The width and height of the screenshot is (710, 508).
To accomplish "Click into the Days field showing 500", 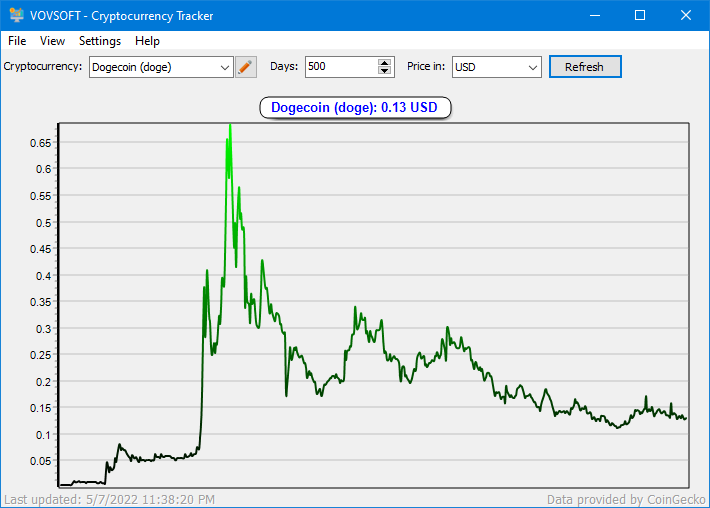I will [x=341, y=67].
